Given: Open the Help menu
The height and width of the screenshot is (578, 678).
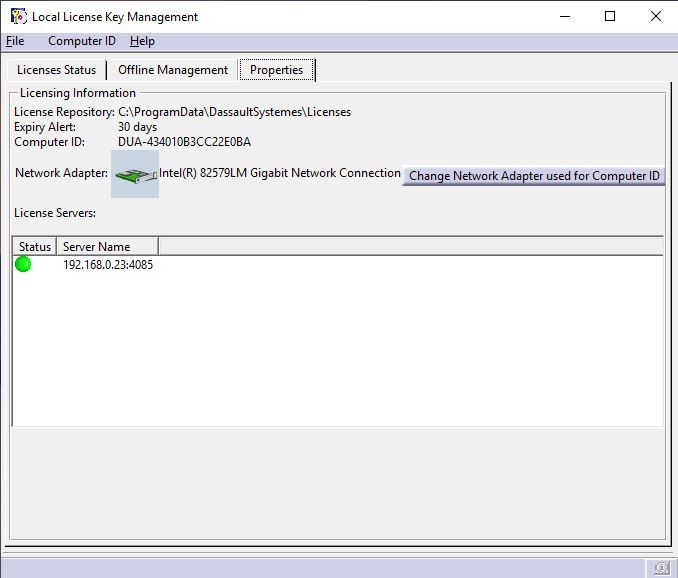Looking at the screenshot, I should point(142,41).
